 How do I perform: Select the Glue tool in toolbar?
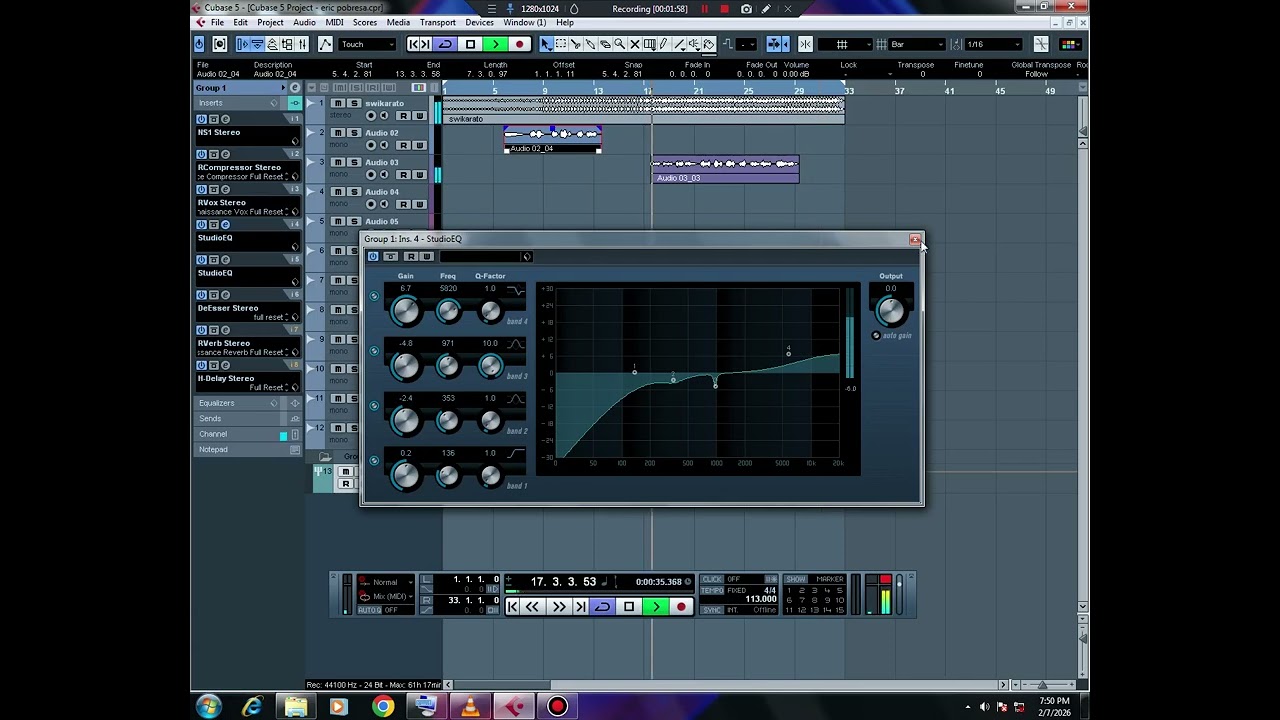click(590, 44)
